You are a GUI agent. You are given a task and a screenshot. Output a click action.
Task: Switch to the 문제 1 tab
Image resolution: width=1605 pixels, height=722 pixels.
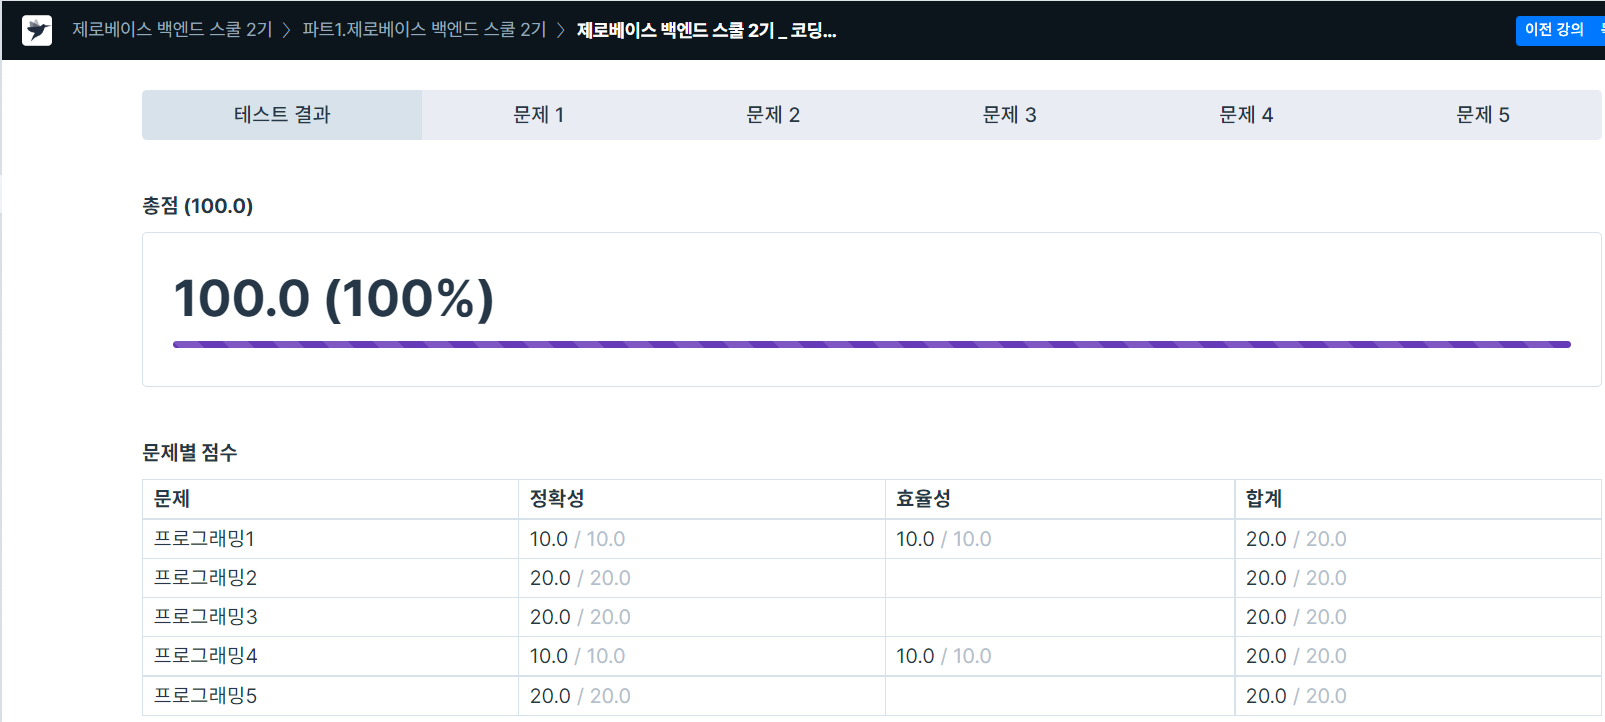(538, 115)
